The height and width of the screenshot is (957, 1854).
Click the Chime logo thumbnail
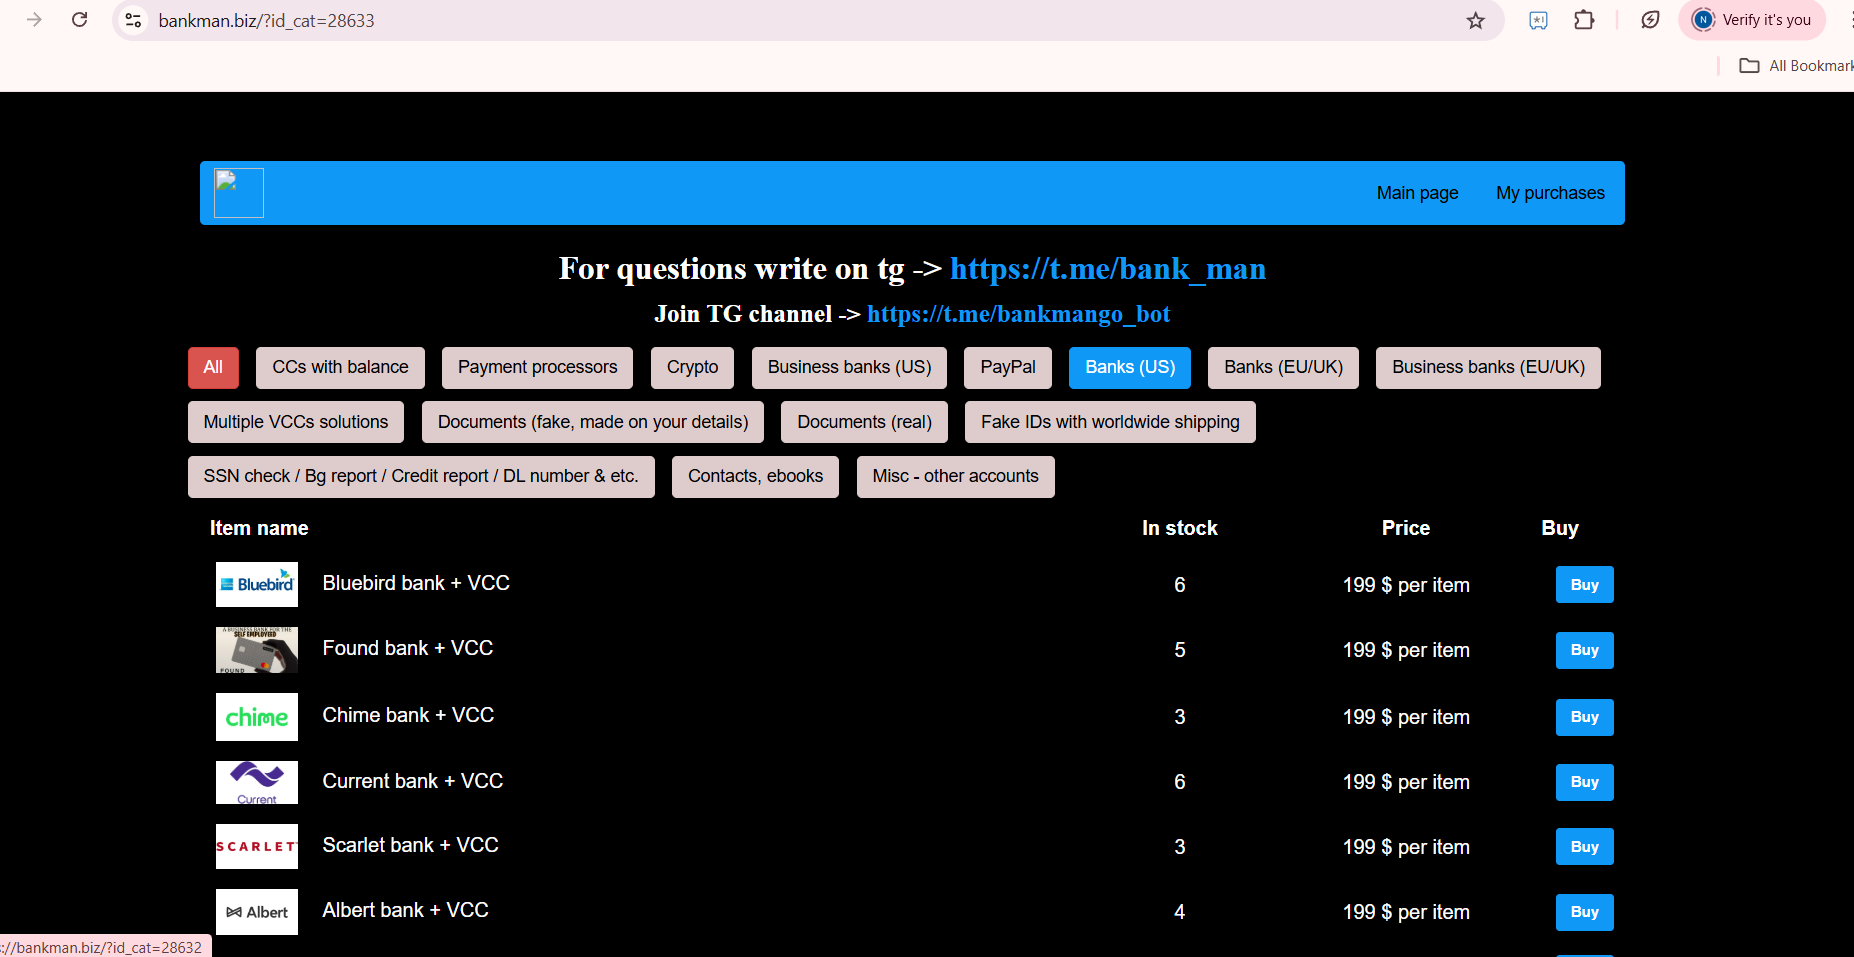pos(257,717)
